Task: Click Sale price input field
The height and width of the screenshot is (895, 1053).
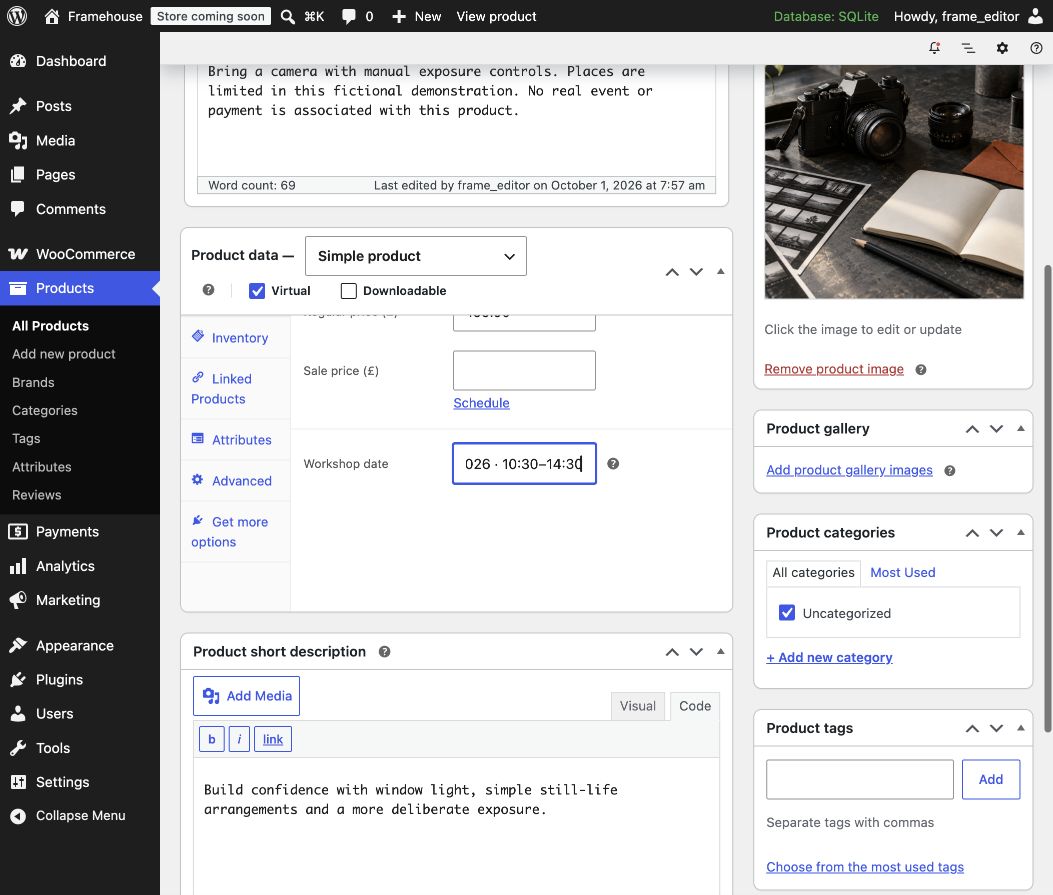Action: pos(524,371)
